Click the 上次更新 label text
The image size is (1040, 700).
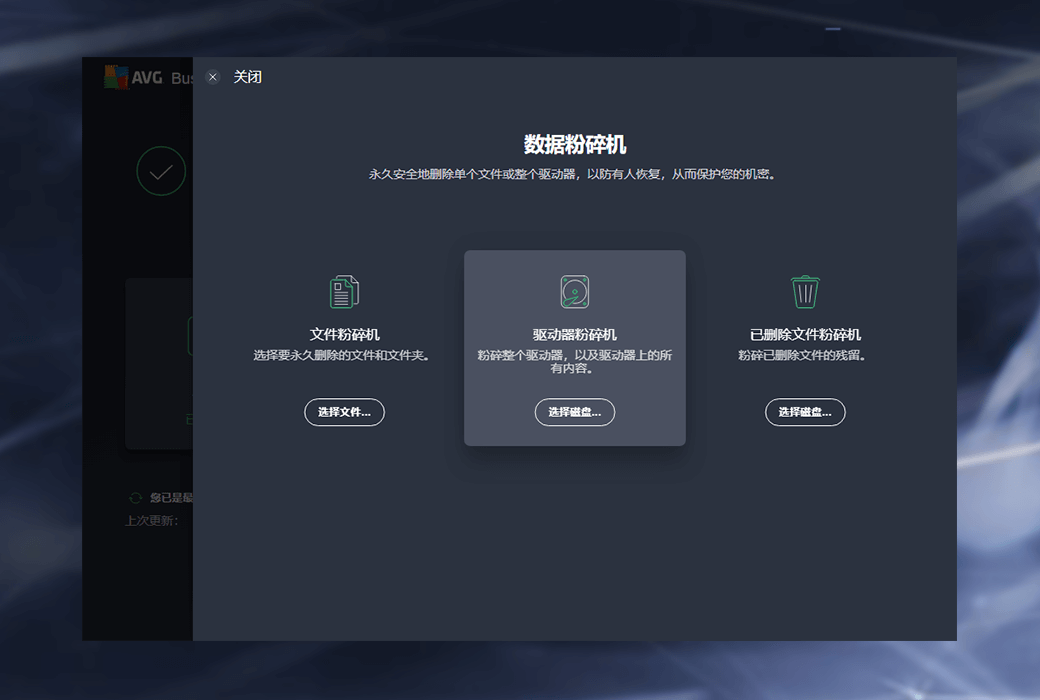152,520
